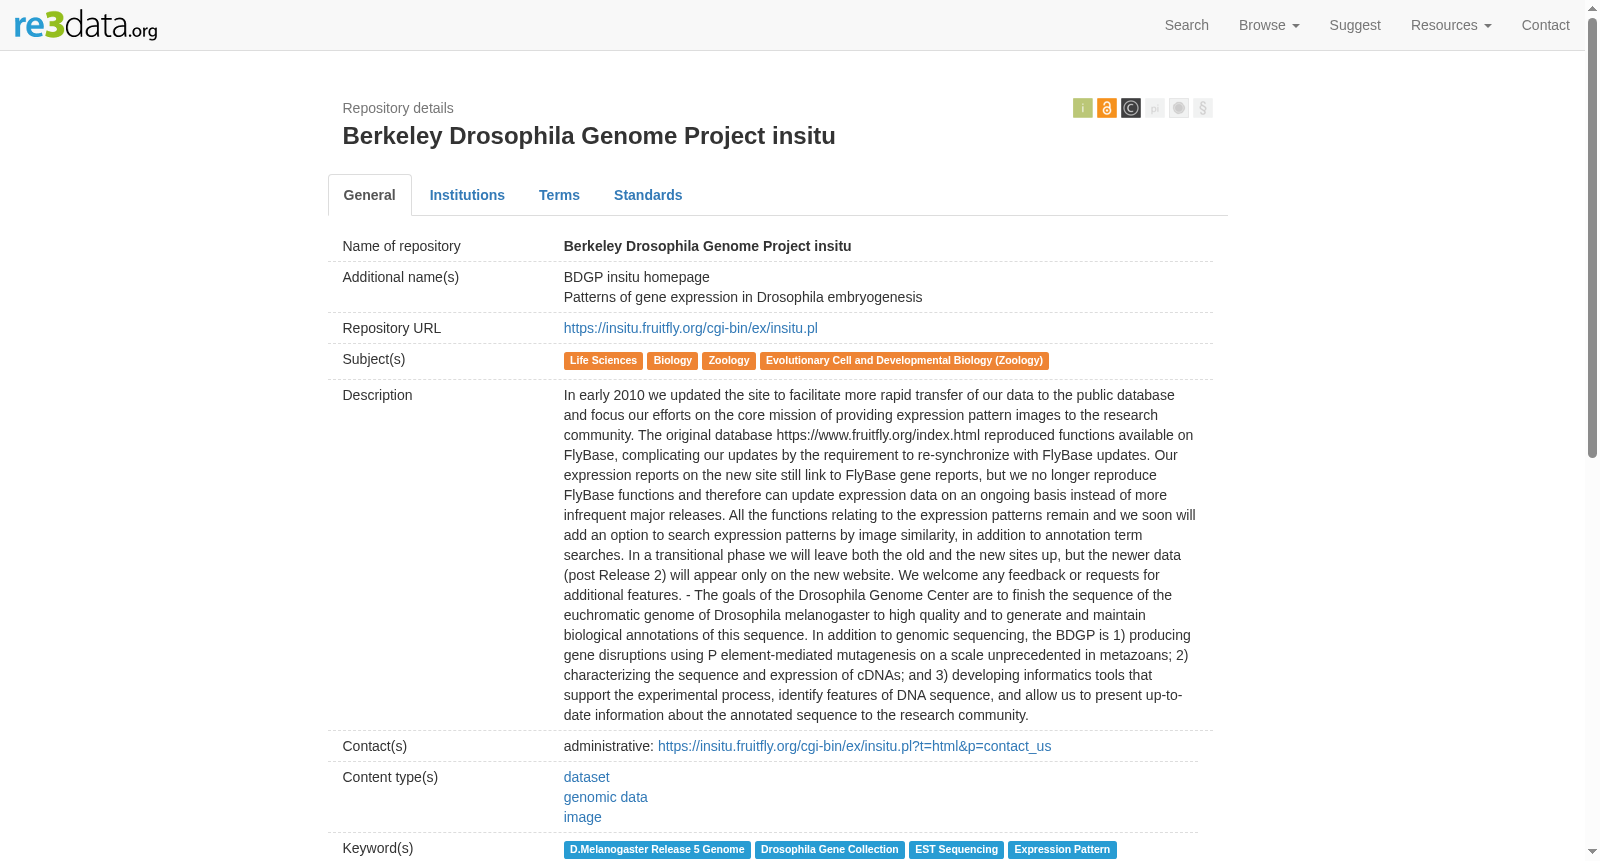Click the dark copyright license icon
This screenshot has width=1600, height=861.
pos(1130,108)
